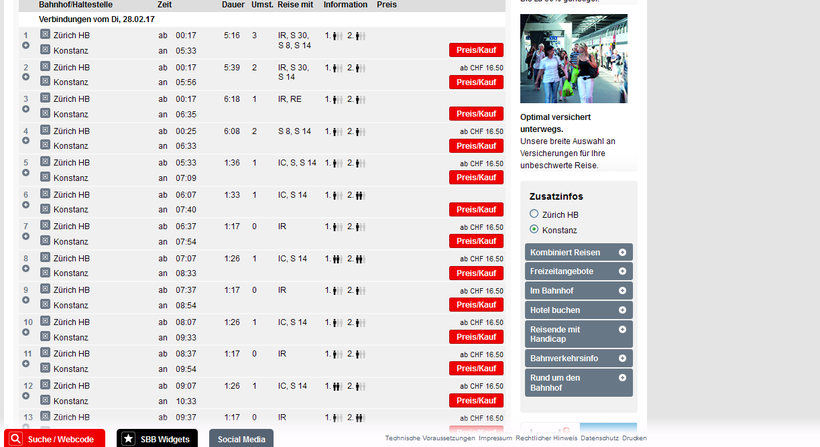820x447 pixels.
Task: Click the 2nd class occupancy icon for connection 13
Action: (x=360, y=418)
